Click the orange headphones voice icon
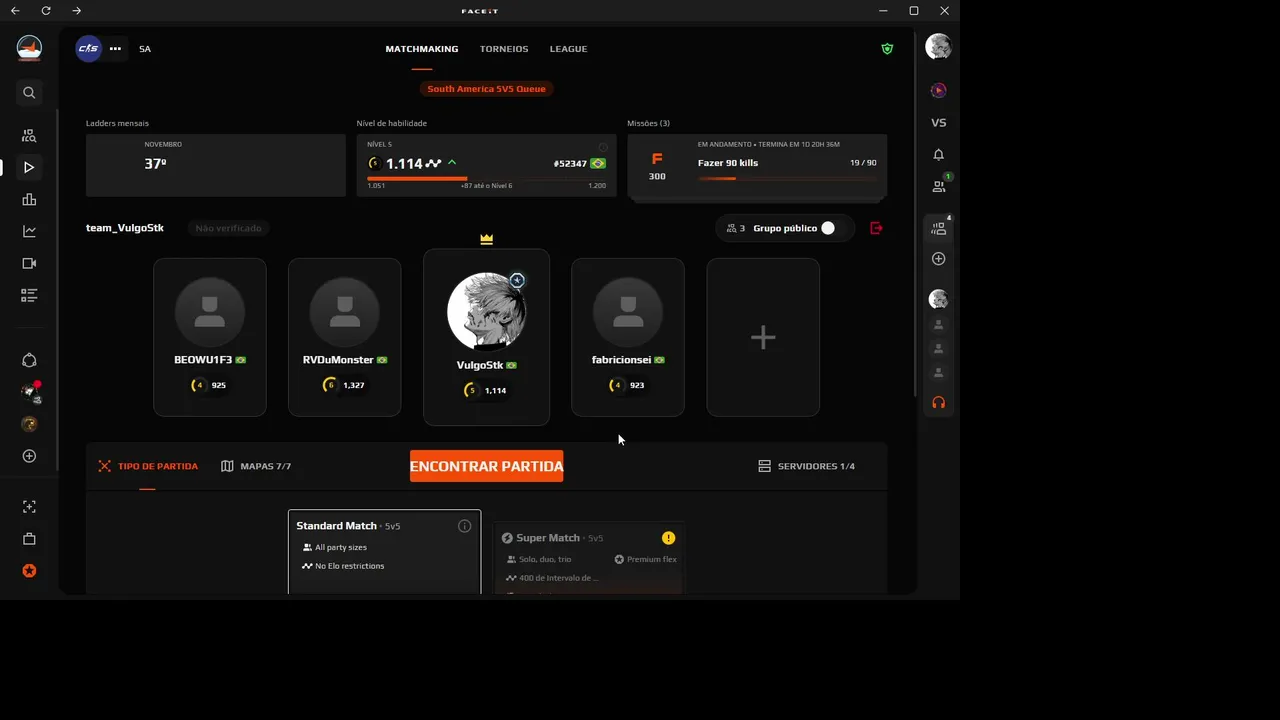1280x720 pixels. coord(938,403)
